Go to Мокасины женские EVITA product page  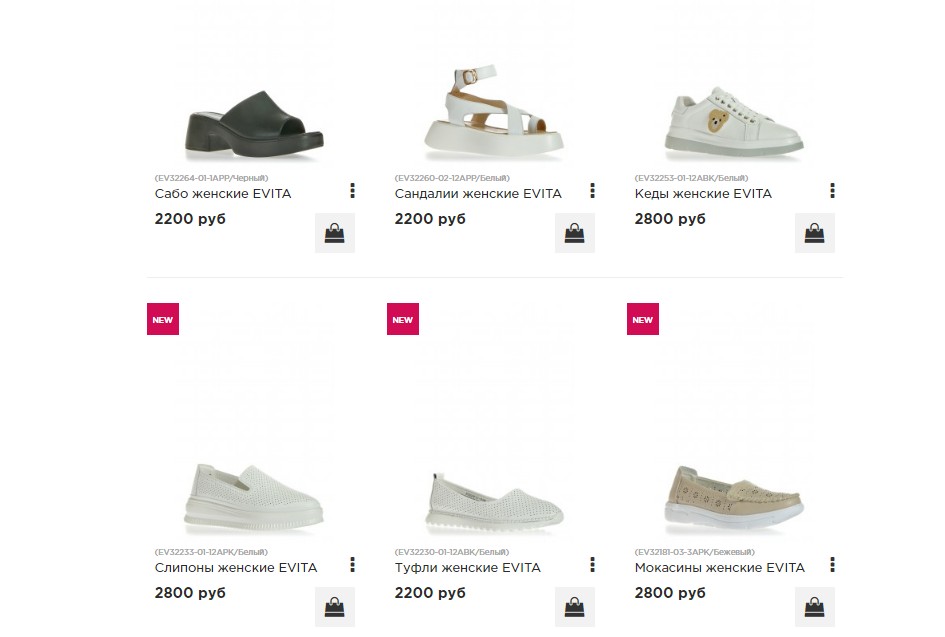pos(719,568)
